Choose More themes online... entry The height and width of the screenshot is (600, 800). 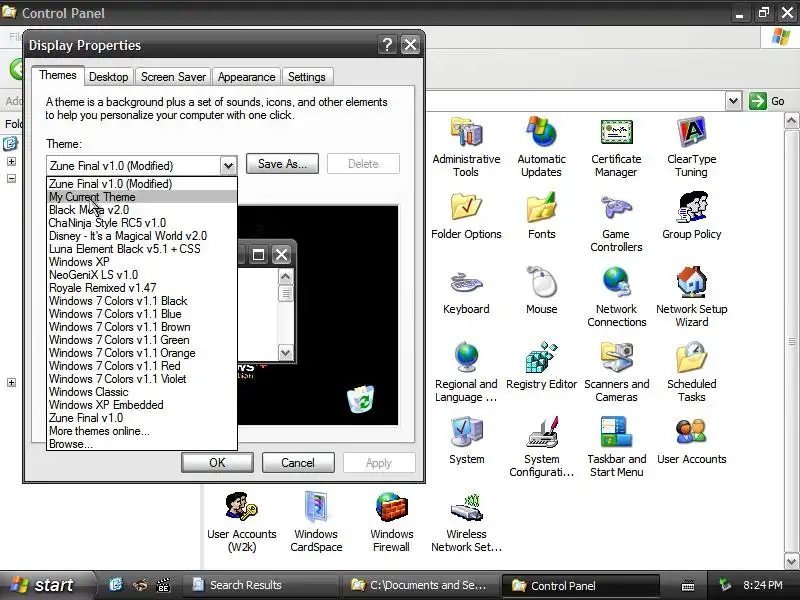click(142, 431)
